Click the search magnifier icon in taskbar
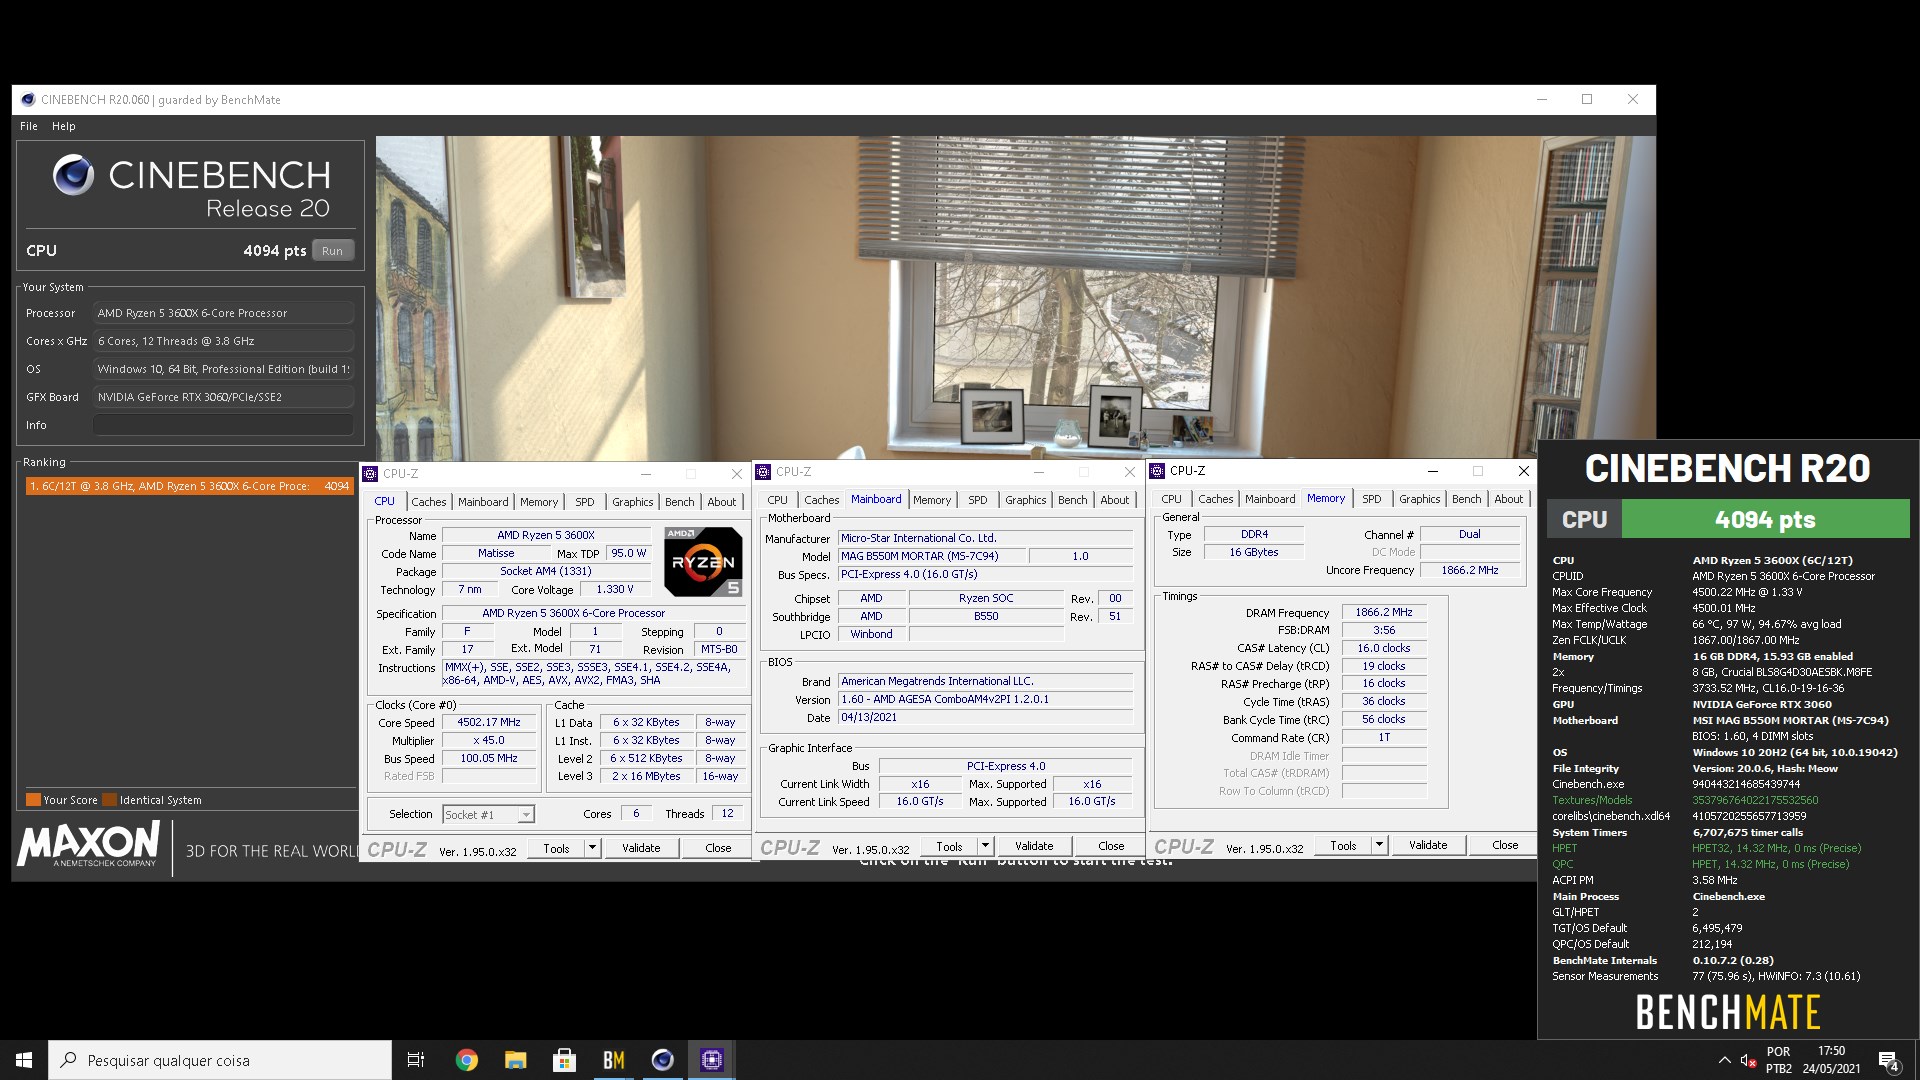The image size is (1920, 1080). coord(69,1060)
